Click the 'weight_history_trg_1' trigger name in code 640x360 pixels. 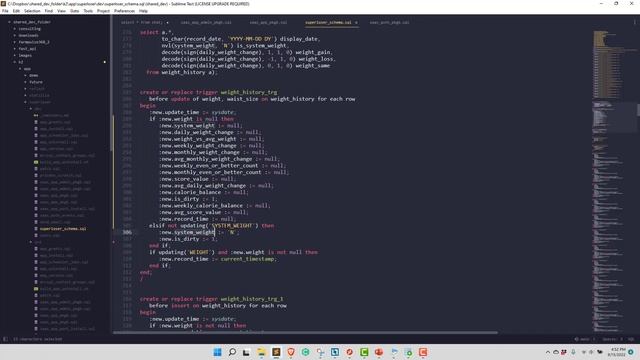click(252, 299)
